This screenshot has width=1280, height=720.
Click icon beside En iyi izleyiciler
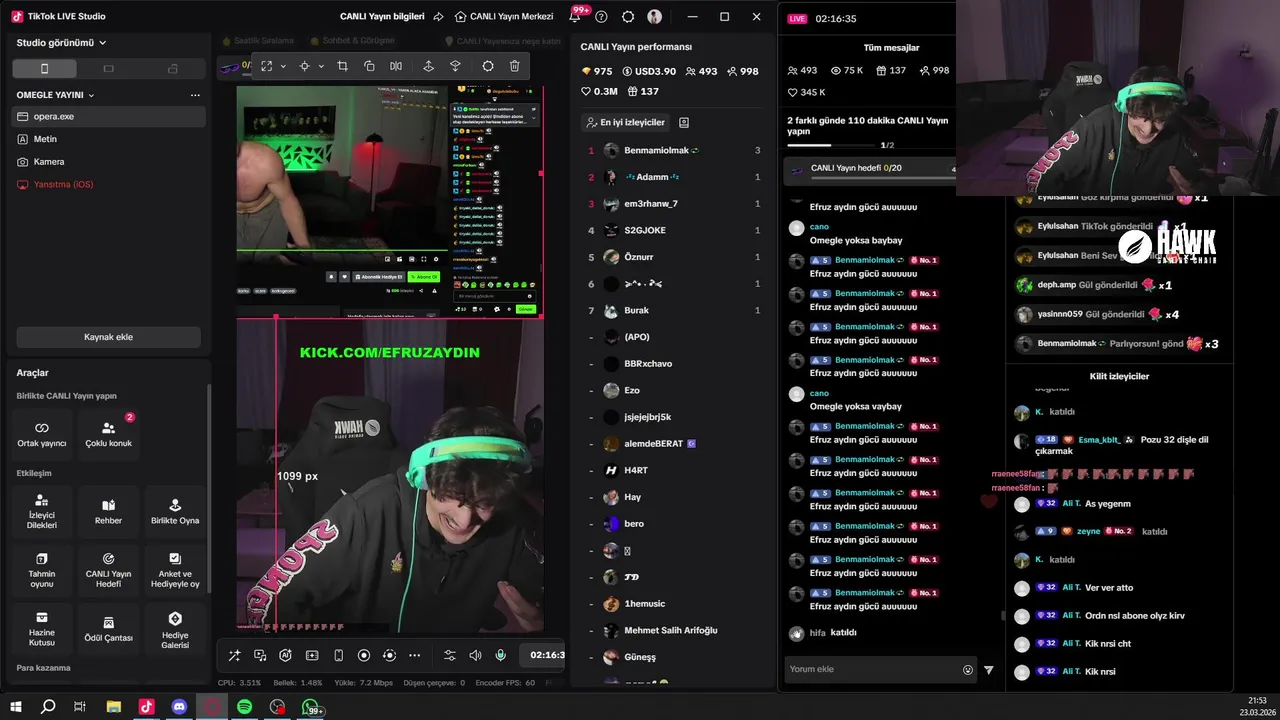(684, 122)
